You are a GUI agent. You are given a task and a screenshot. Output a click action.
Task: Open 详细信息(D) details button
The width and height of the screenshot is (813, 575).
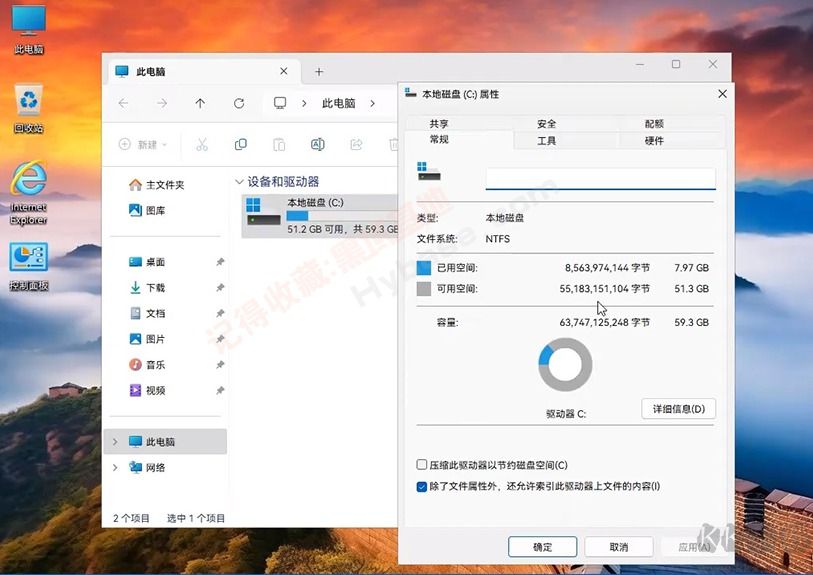(x=678, y=409)
